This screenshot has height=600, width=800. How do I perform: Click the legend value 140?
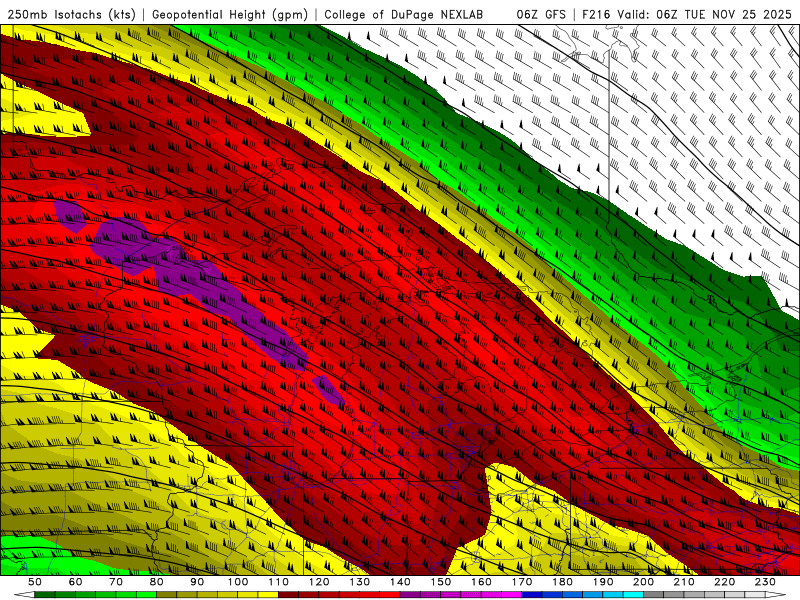click(x=400, y=582)
